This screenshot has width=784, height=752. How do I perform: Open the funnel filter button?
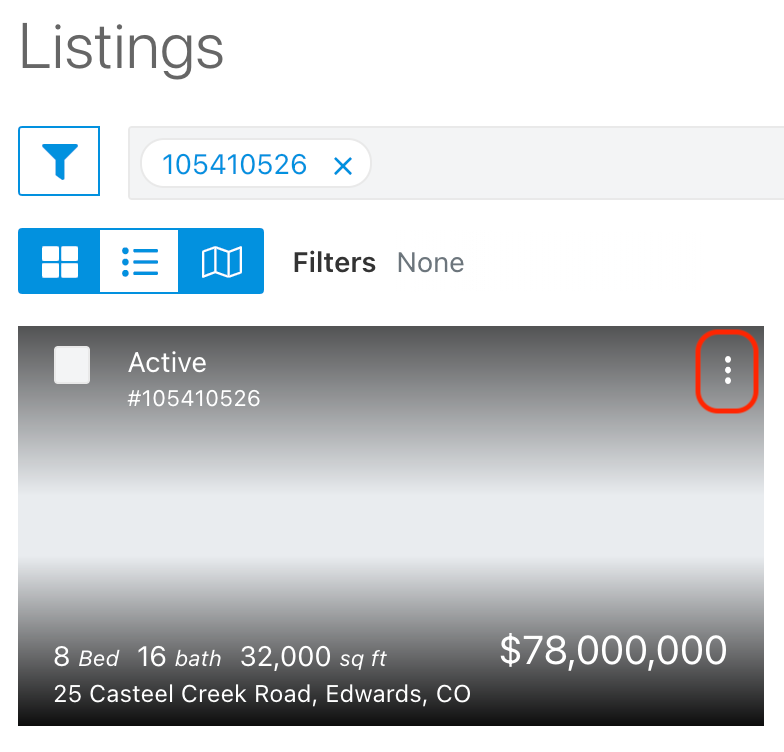pos(59,161)
